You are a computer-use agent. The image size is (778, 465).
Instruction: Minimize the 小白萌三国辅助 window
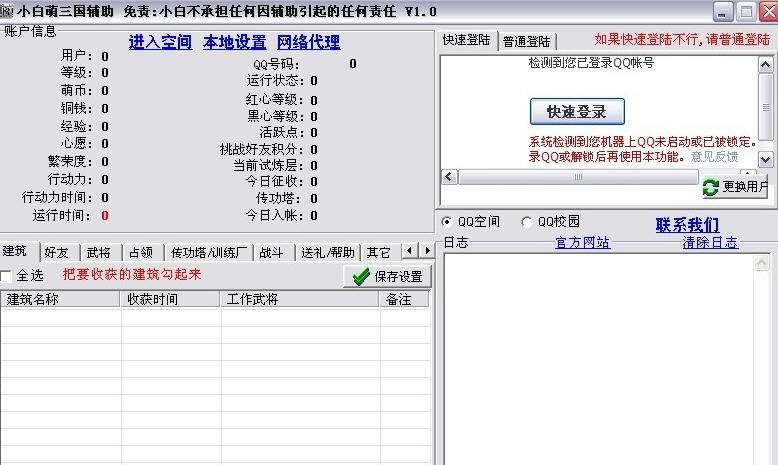coord(723,12)
